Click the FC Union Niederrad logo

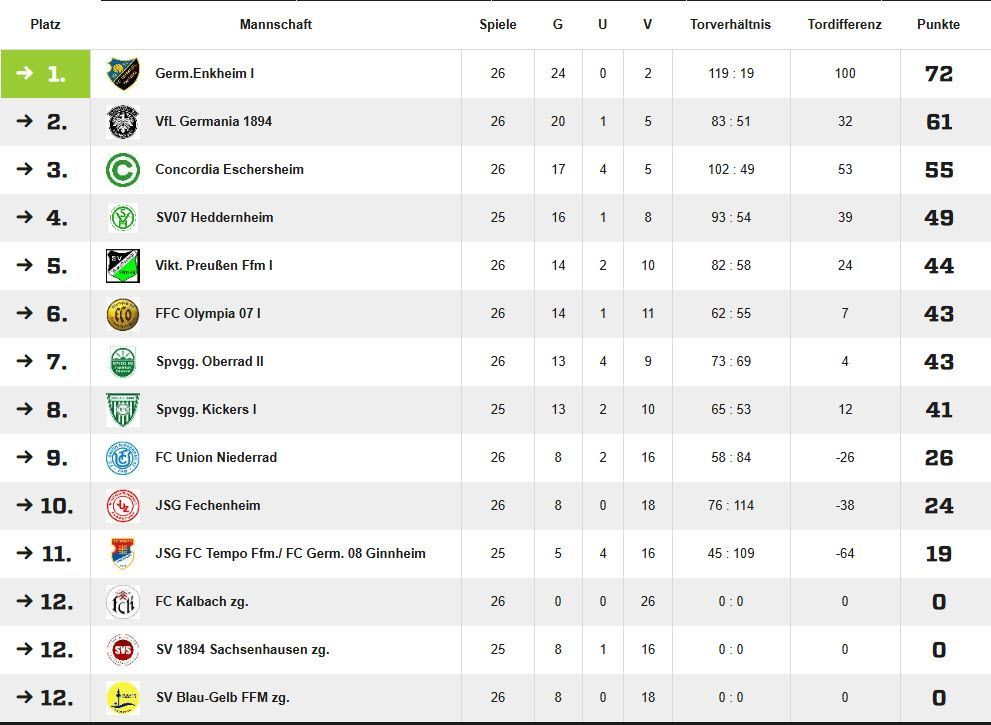point(123,457)
